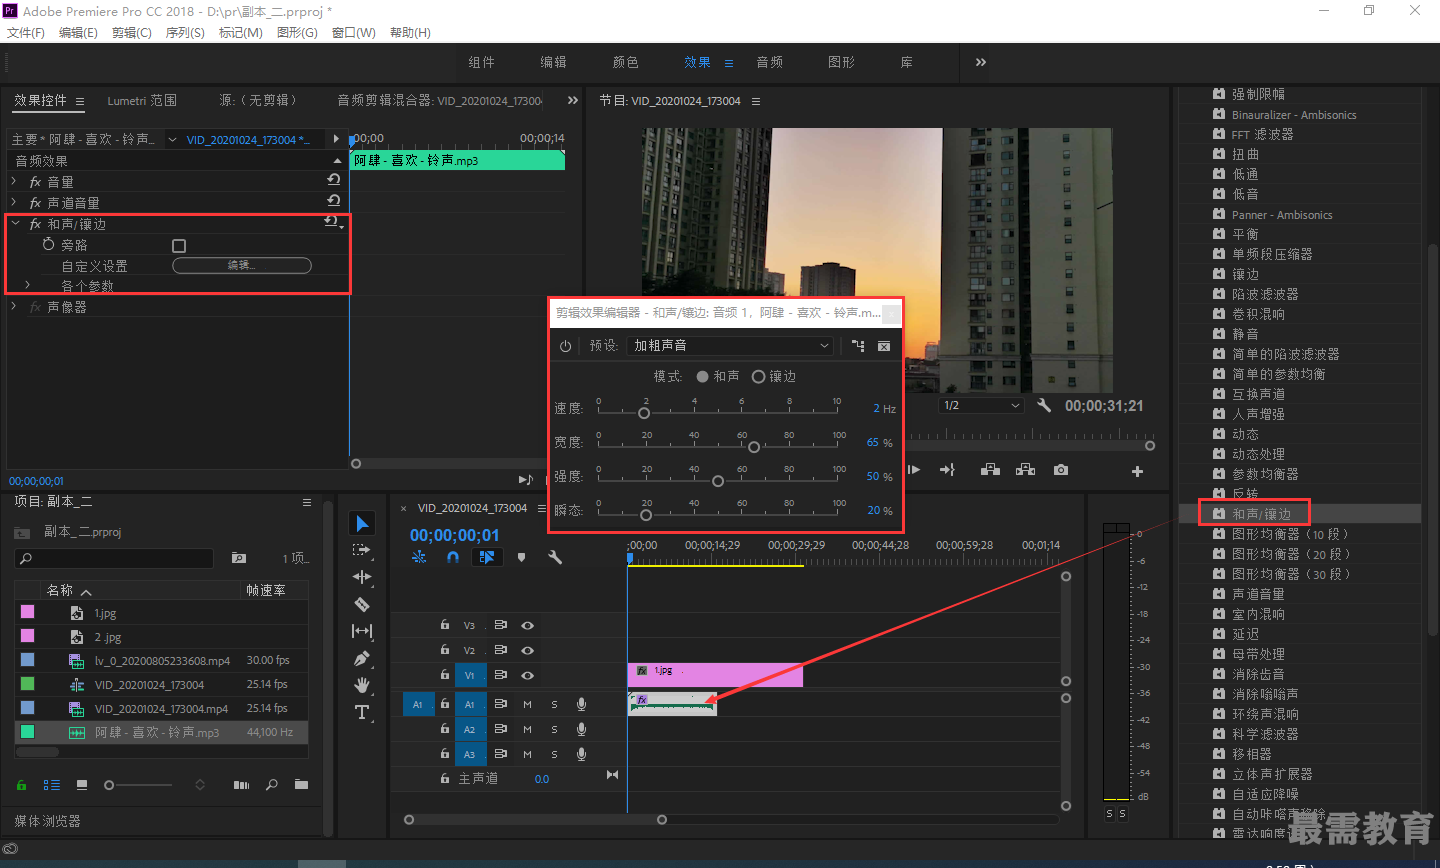This screenshot has height=868, width=1440.
Task: Expand 声像器 effect properties
Action: click(x=14, y=306)
